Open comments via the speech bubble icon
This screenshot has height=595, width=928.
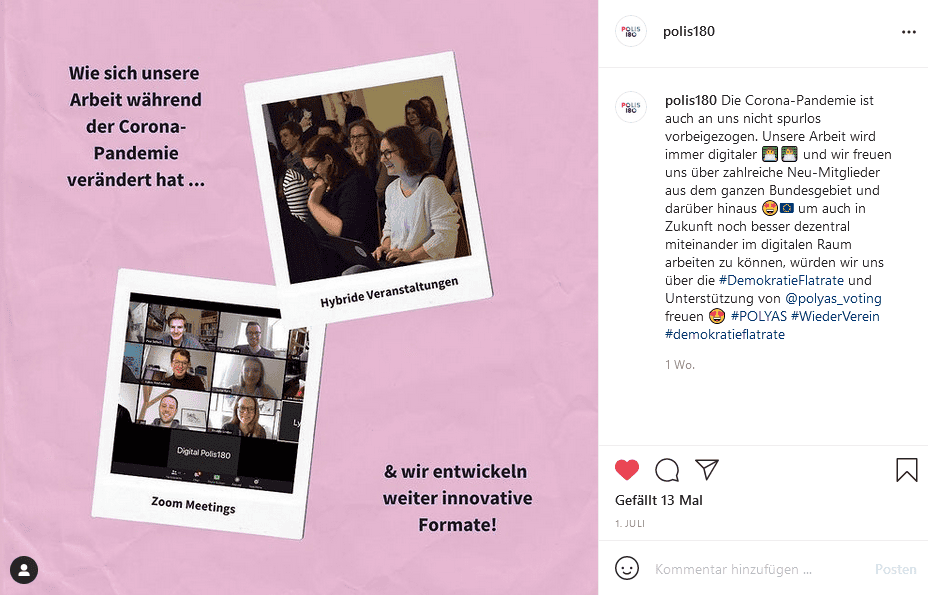click(x=667, y=470)
